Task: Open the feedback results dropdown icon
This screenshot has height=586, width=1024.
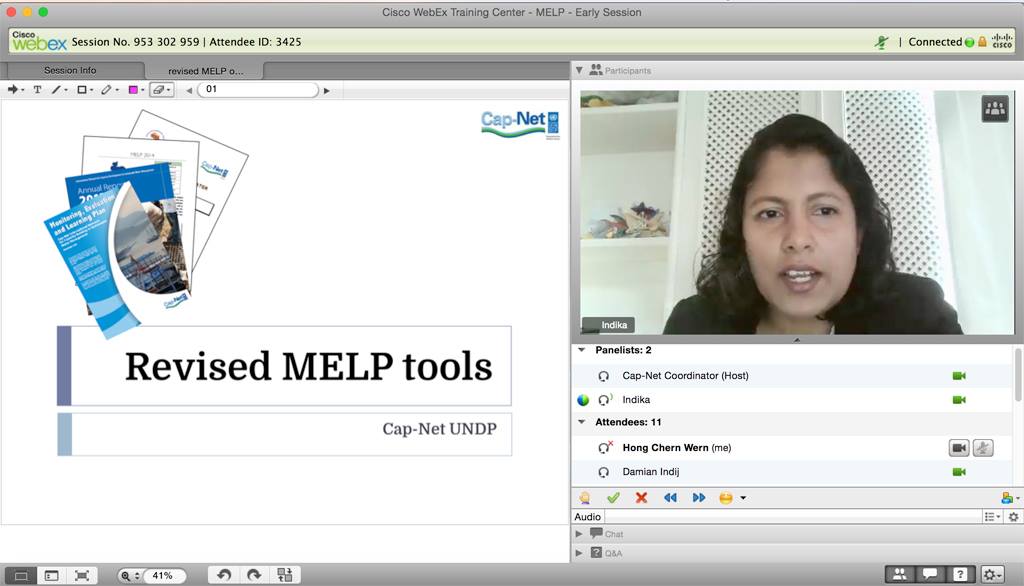Action: tap(1009, 498)
